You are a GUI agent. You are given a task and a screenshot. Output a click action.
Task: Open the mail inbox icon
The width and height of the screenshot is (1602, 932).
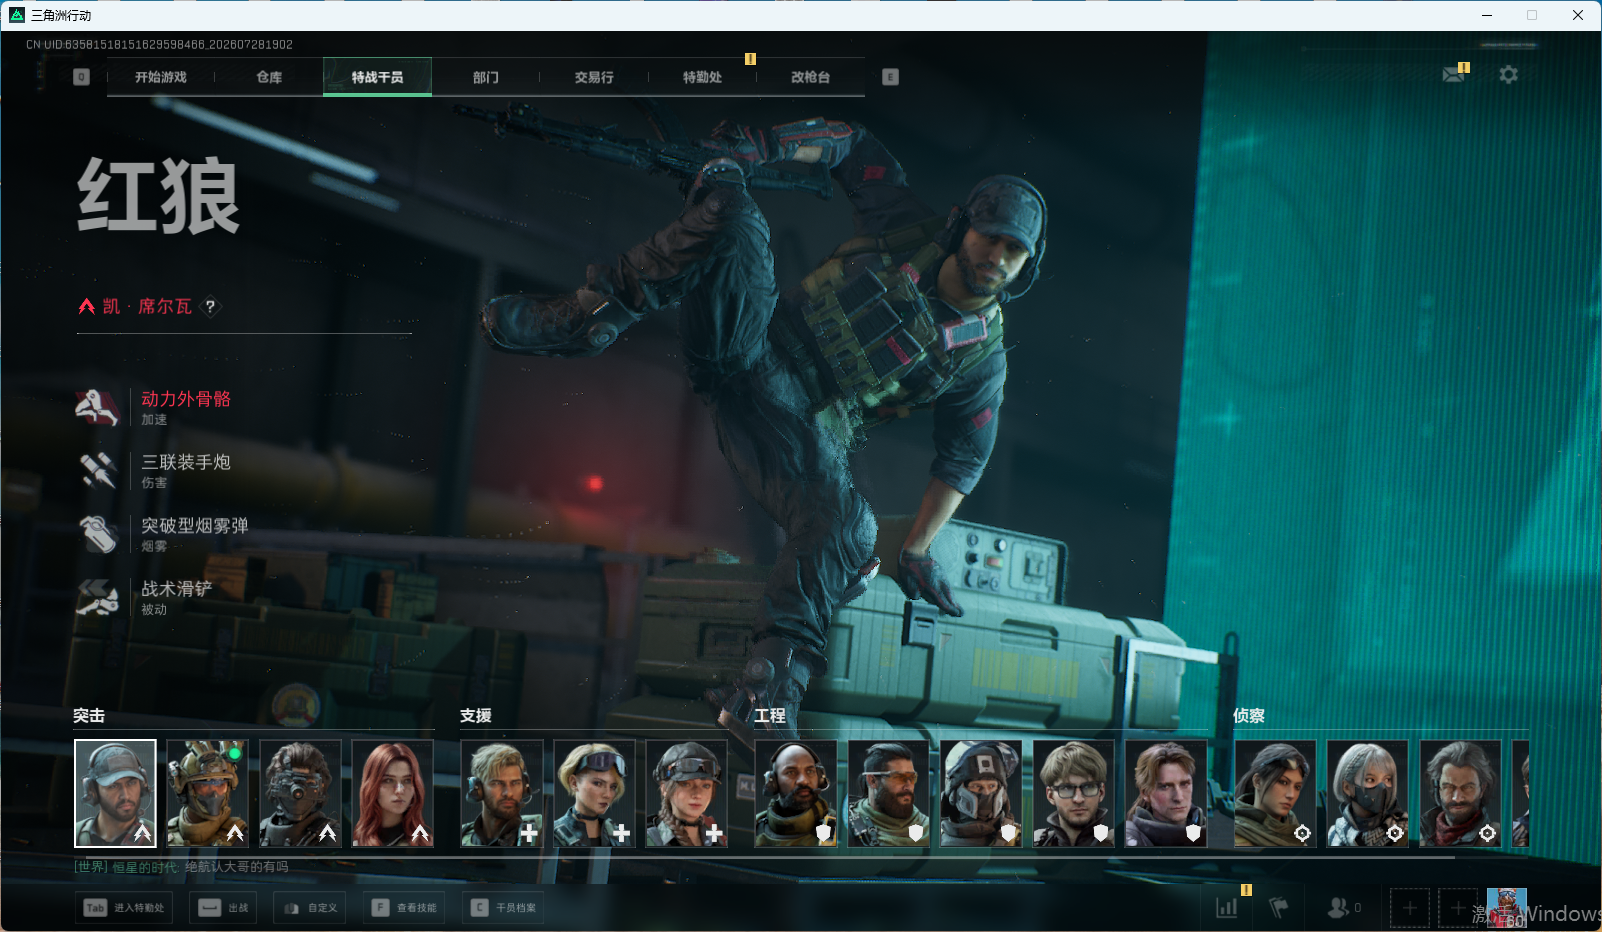pyautogui.click(x=1454, y=74)
